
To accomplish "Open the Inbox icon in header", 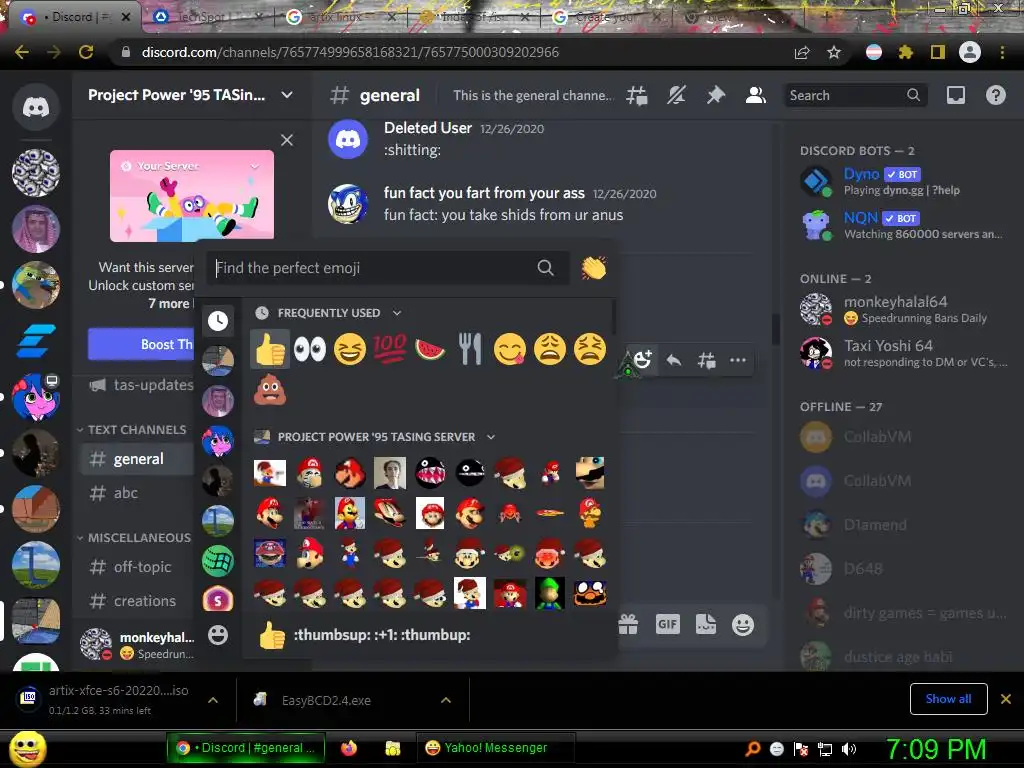I will click(x=956, y=95).
